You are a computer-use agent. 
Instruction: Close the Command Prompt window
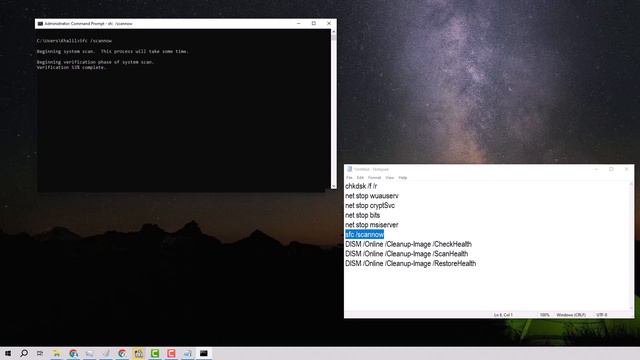(x=329, y=24)
